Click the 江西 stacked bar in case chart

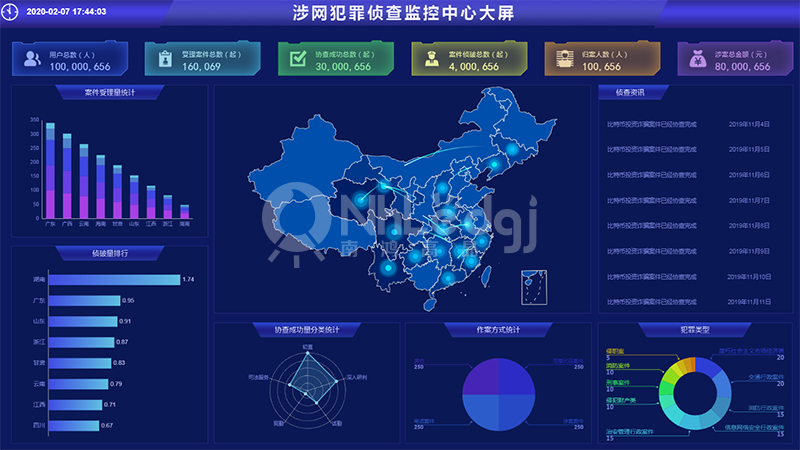(151, 203)
